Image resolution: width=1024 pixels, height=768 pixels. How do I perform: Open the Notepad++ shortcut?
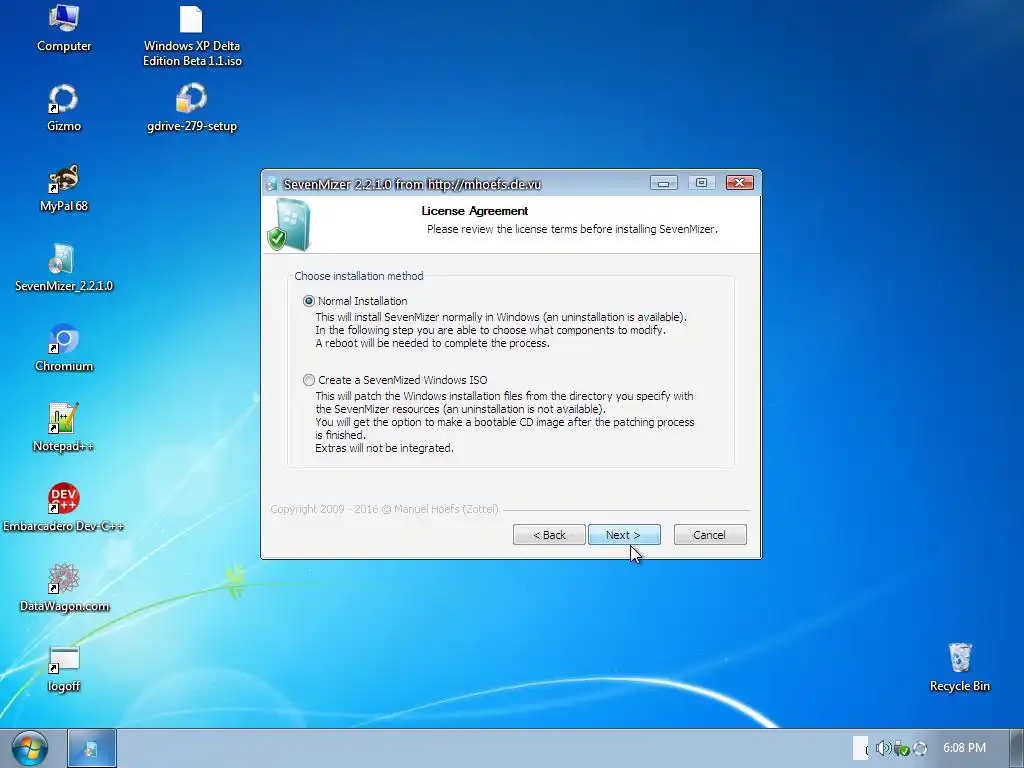coord(64,428)
